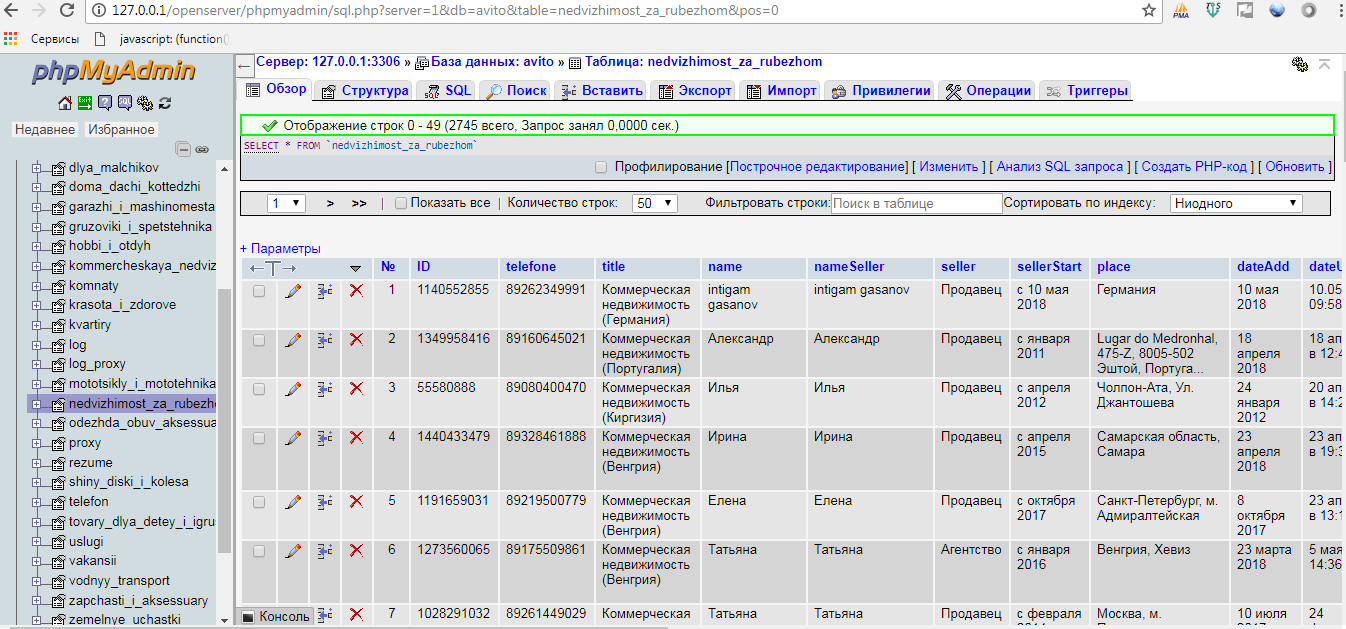Switch to the Структура tab

[365, 90]
